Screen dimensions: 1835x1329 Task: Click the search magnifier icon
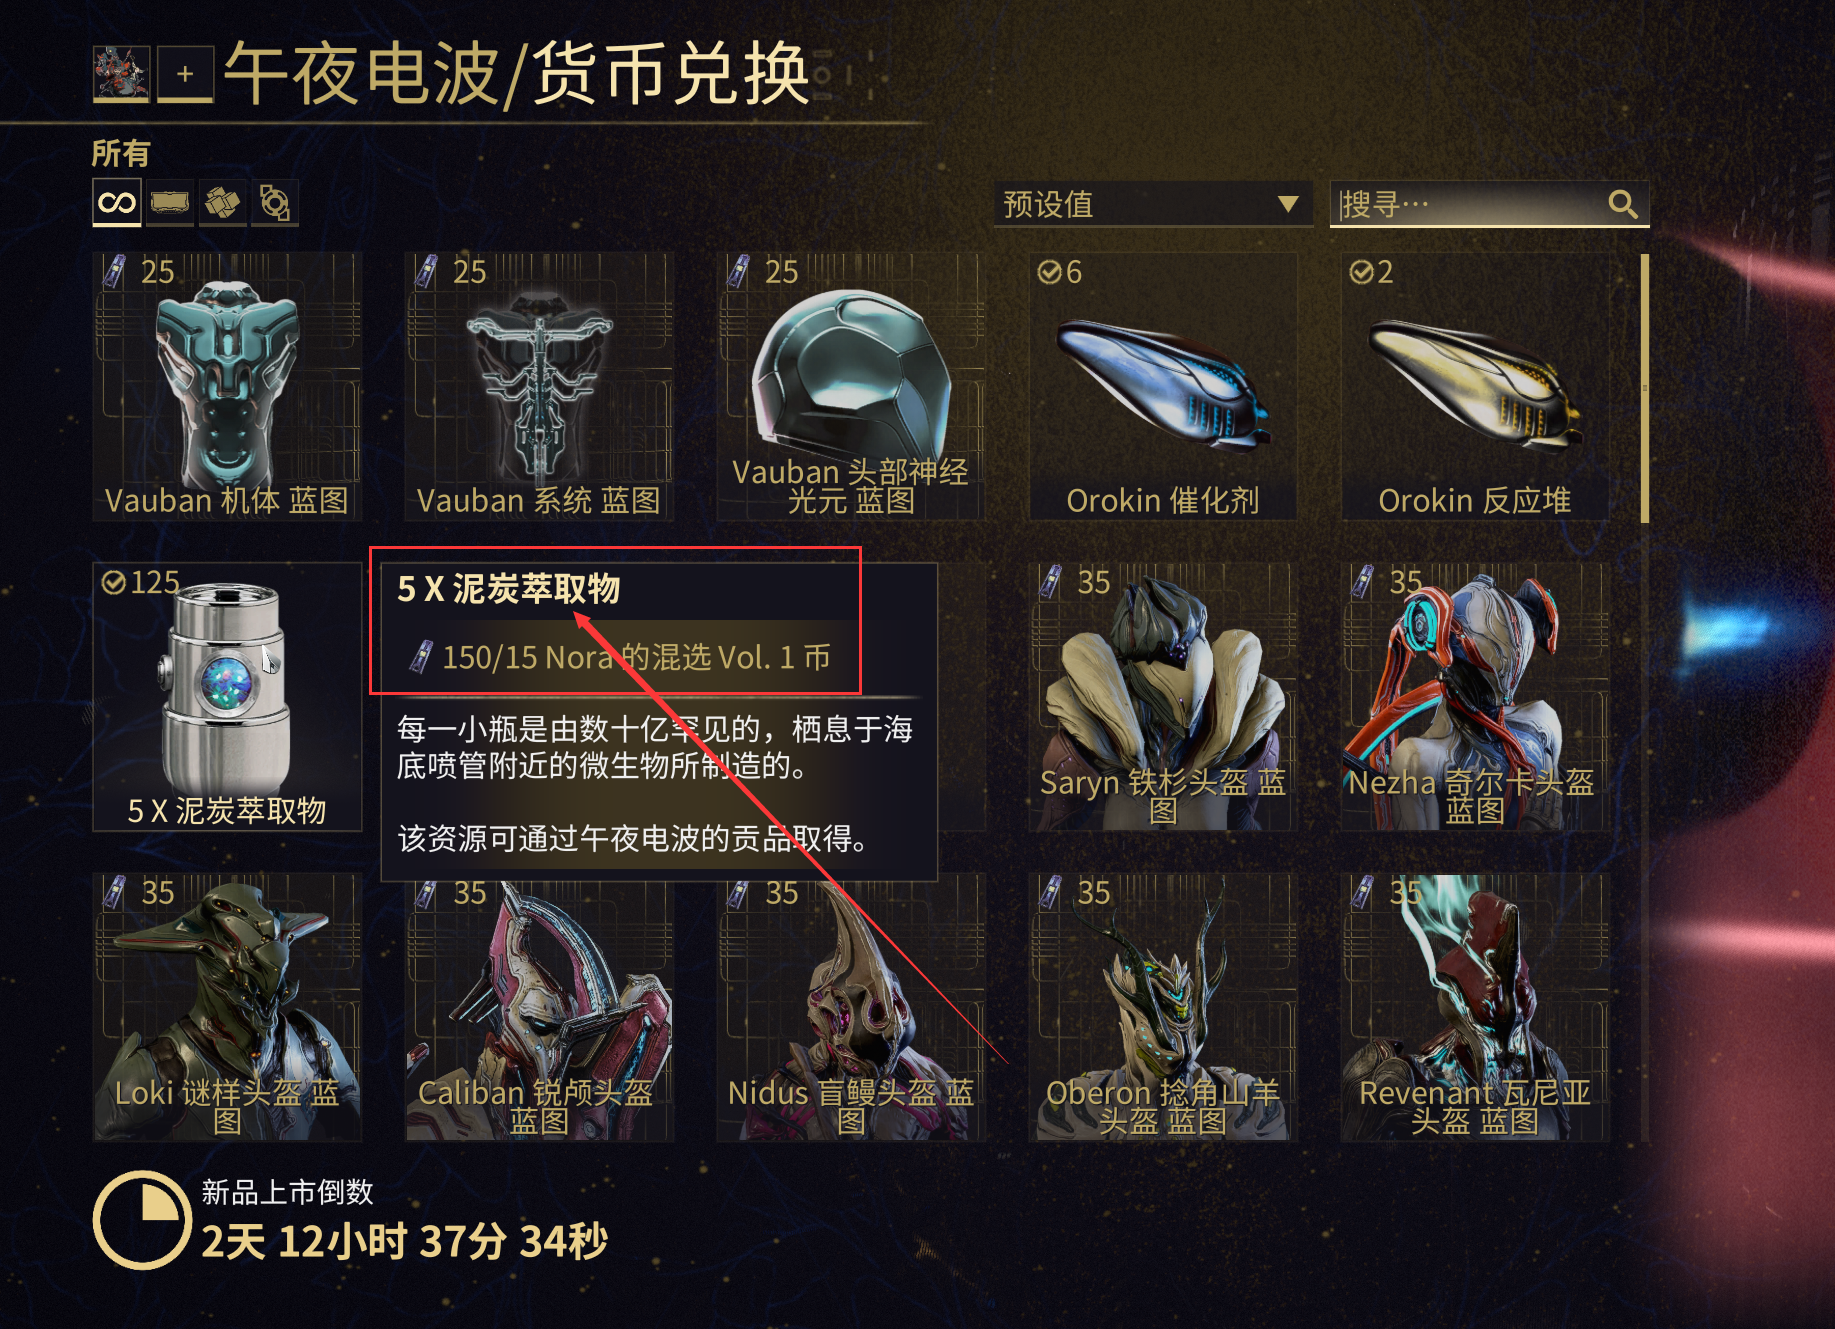1622,205
